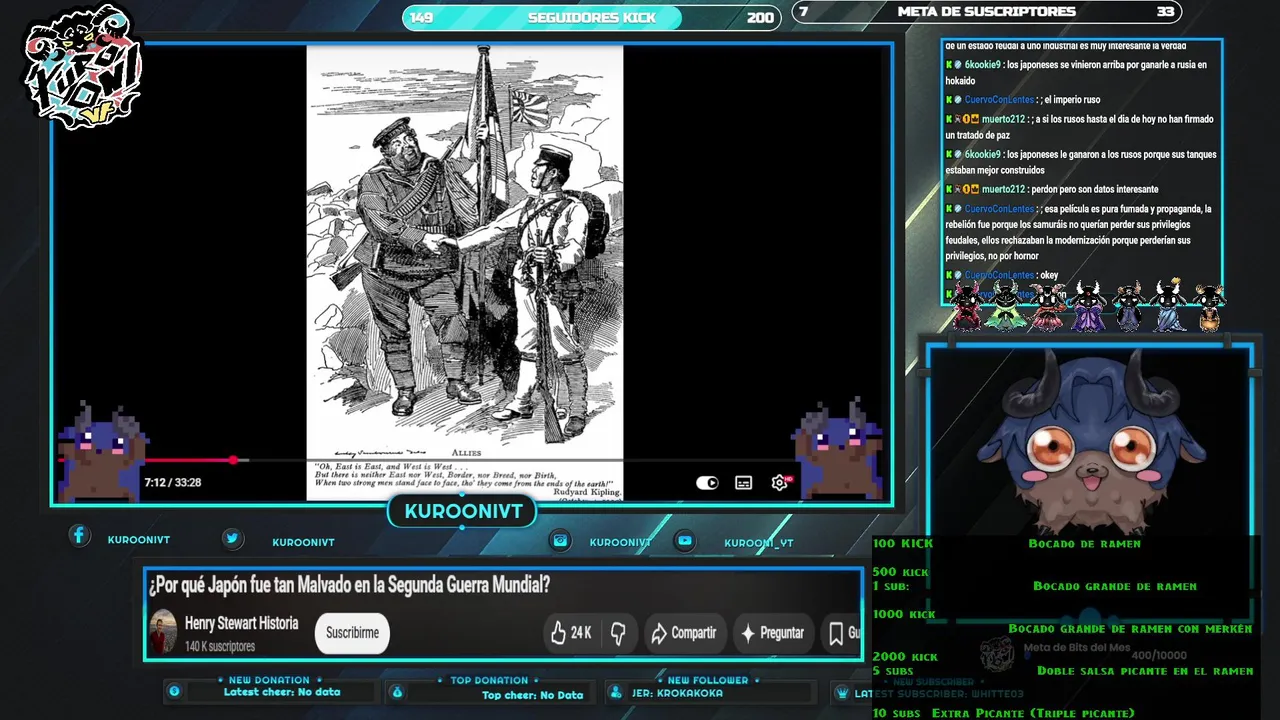1280x720 pixels.
Task: Click the left pixel-art mascot
Action: coord(101,453)
